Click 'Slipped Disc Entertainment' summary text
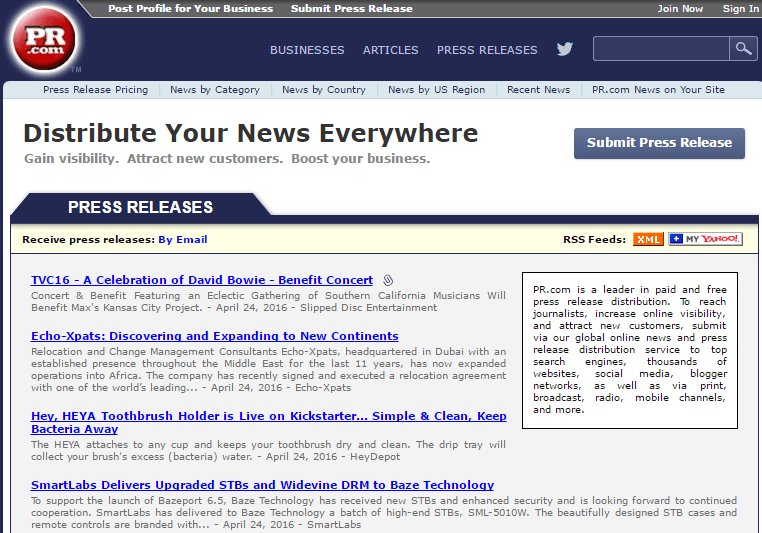Screen dimensions: 762x533 click(368, 308)
